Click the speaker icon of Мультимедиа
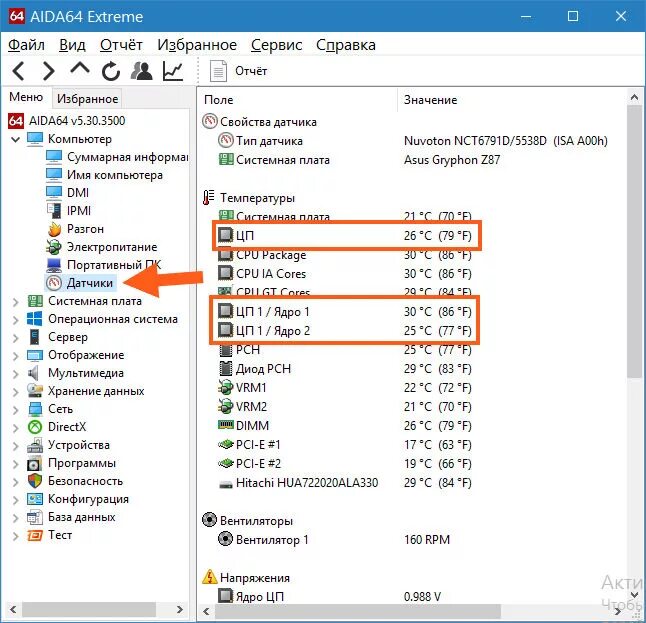Image resolution: width=646 pixels, height=623 pixels. [33, 373]
